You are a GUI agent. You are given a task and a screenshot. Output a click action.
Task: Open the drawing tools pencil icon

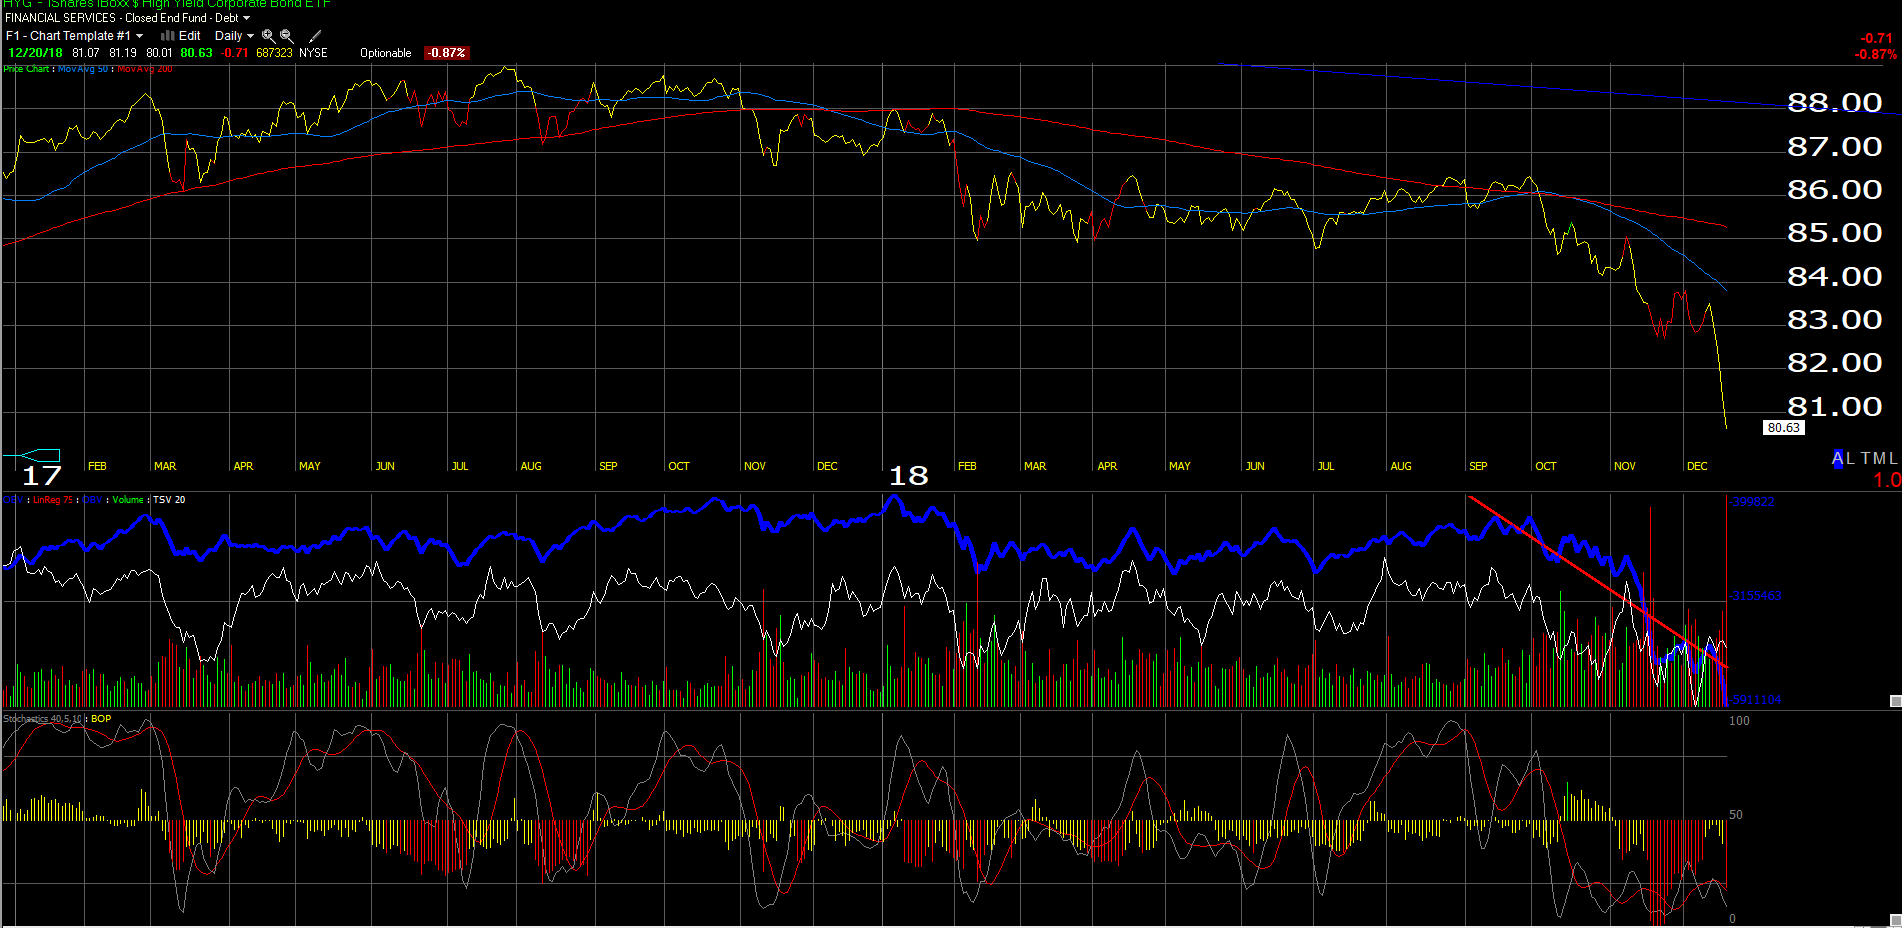coord(315,36)
